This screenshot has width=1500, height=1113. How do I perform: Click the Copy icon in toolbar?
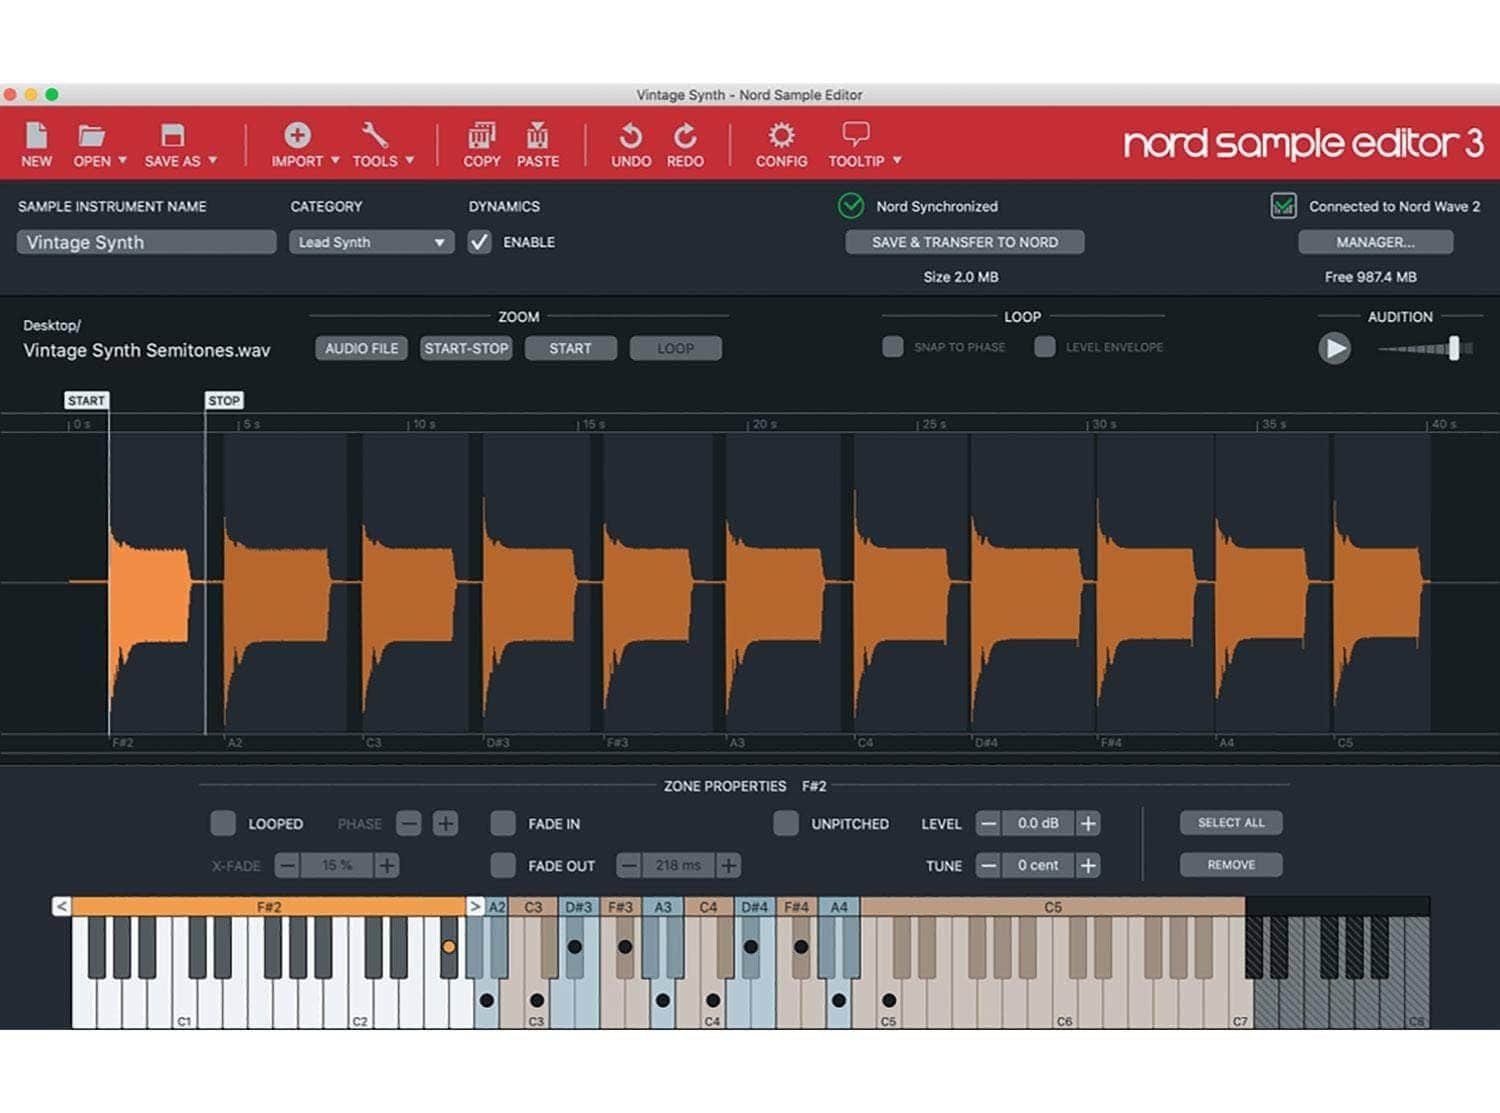[x=481, y=136]
